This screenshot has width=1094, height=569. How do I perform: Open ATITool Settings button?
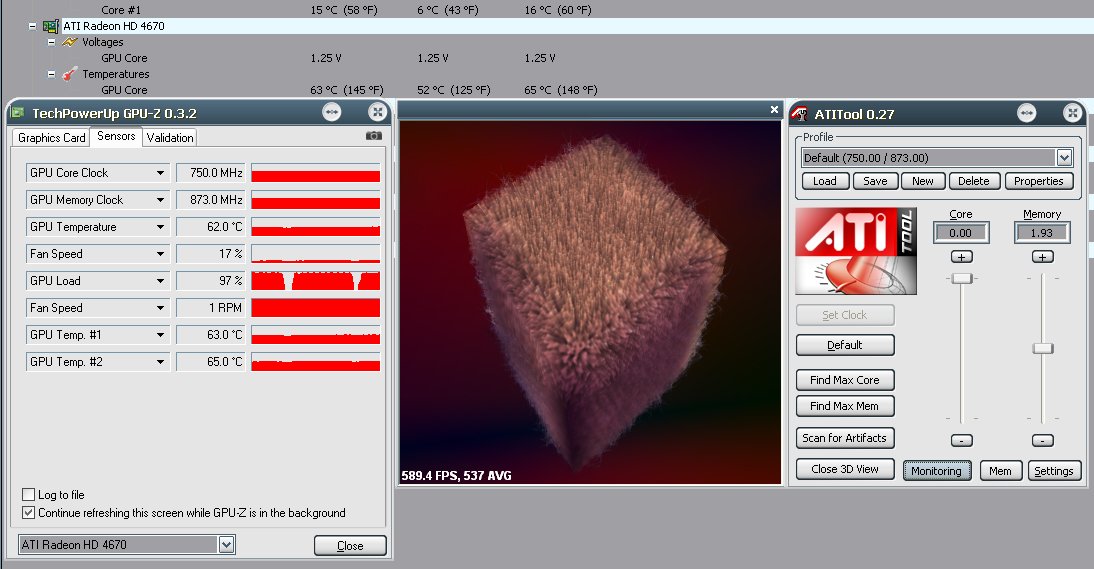(x=1054, y=471)
